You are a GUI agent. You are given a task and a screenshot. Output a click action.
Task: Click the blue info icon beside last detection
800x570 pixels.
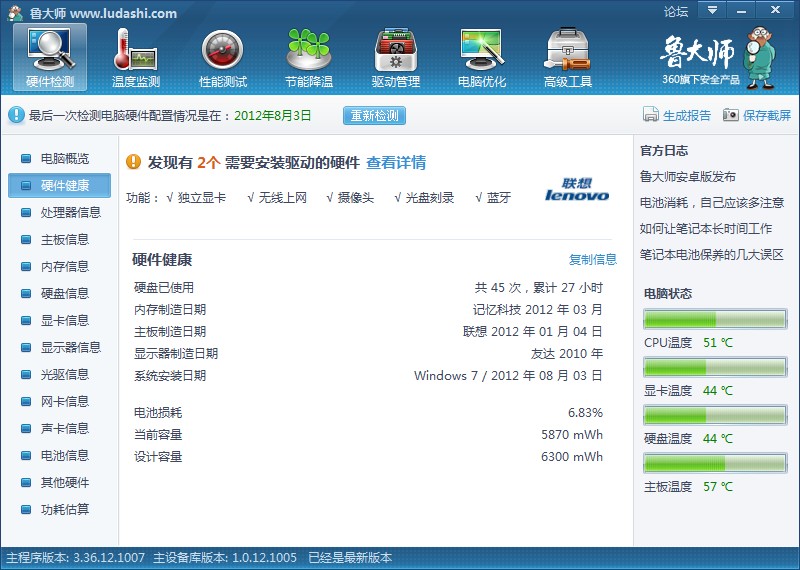[16, 115]
